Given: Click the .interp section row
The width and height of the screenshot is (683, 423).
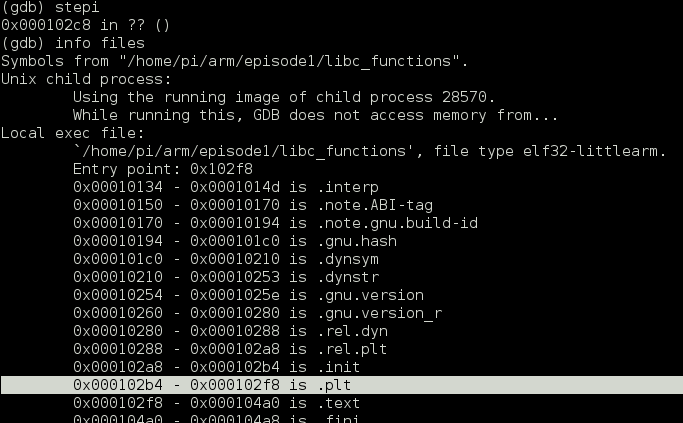Looking at the screenshot, I should coord(226,187).
